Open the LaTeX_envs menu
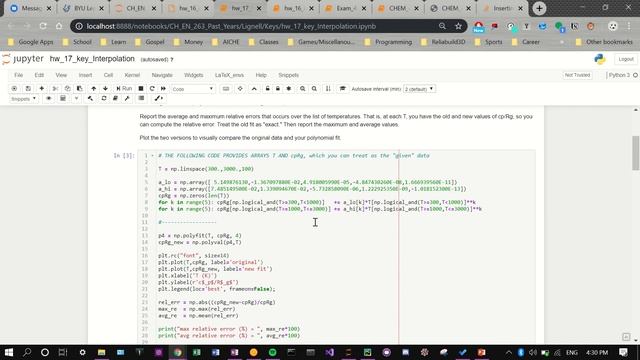Image resolution: width=640 pixels, height=360 pixels. pos(229,75)
